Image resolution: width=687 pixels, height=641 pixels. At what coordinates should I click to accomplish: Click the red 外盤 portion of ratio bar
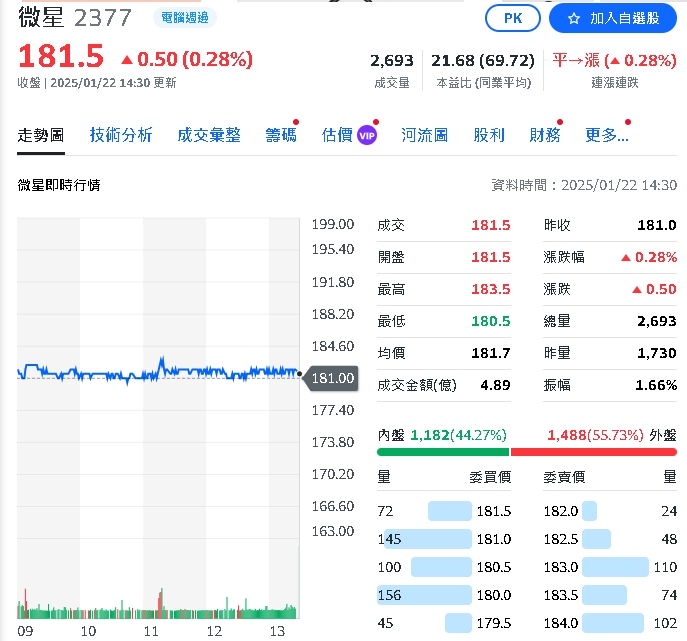[x=594, y=452]
